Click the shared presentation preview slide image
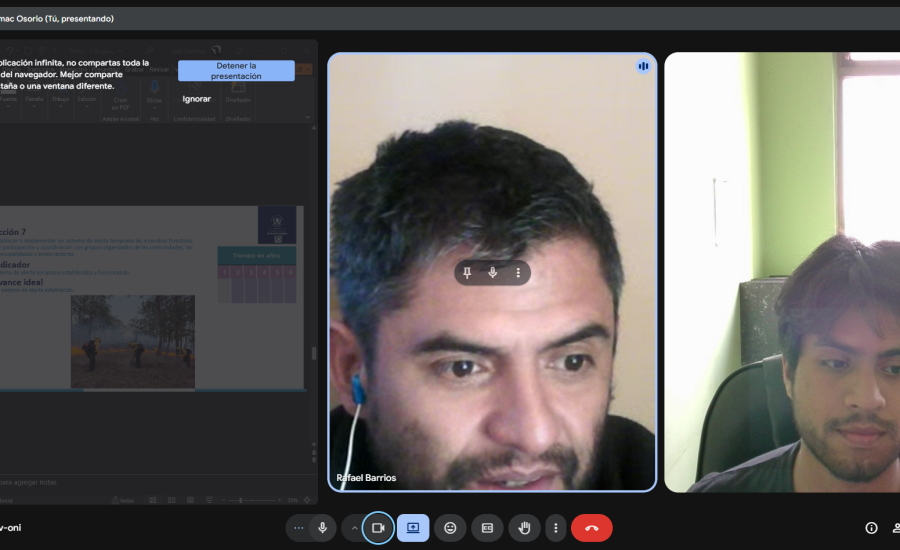The height and width of the screenshot is (550, 900). point(132,341)
